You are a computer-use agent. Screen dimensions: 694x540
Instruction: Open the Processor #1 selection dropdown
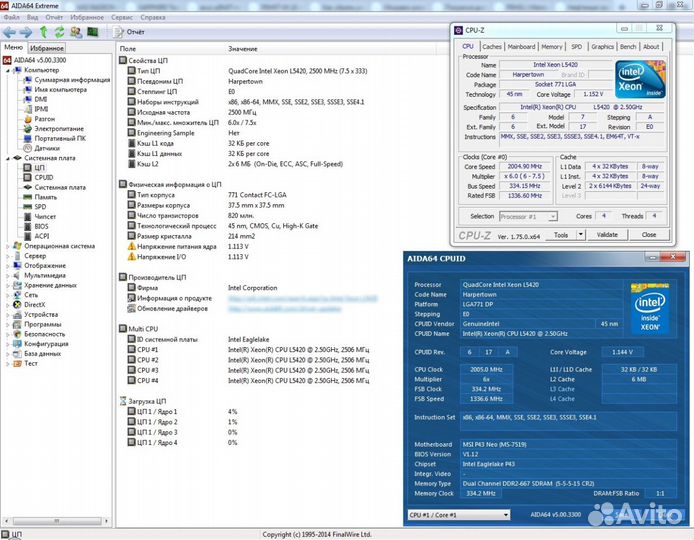[x=528, y=216]
